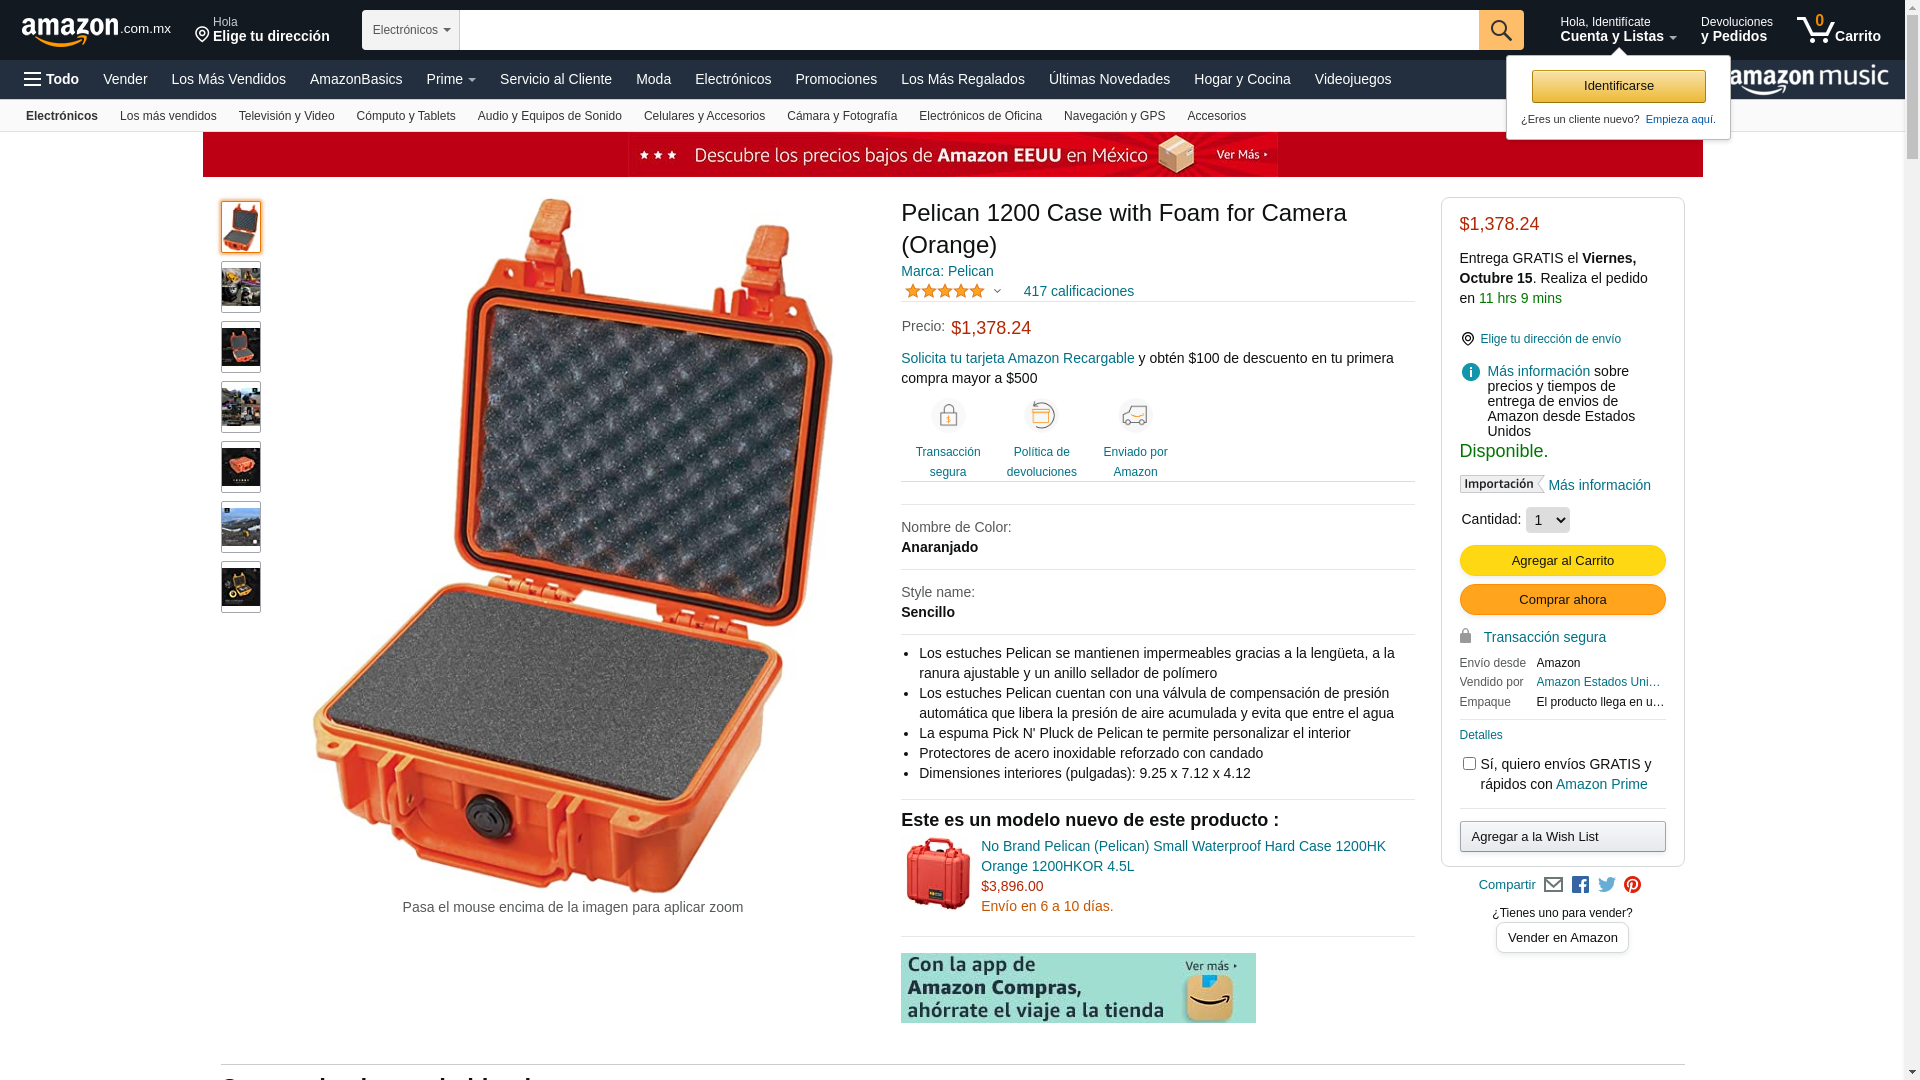
Task: Expand star ratings breakdown arrow
Action: 997,292
